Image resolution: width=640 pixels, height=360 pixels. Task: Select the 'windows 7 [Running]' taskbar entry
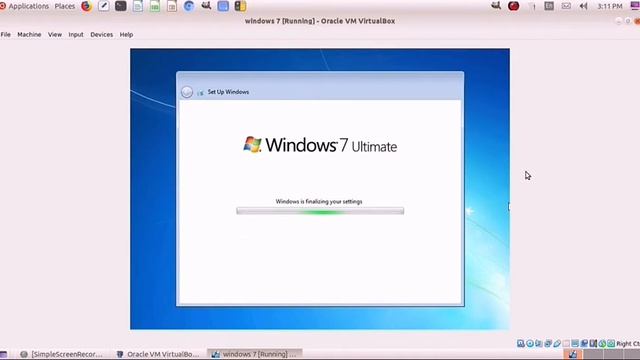255,354
